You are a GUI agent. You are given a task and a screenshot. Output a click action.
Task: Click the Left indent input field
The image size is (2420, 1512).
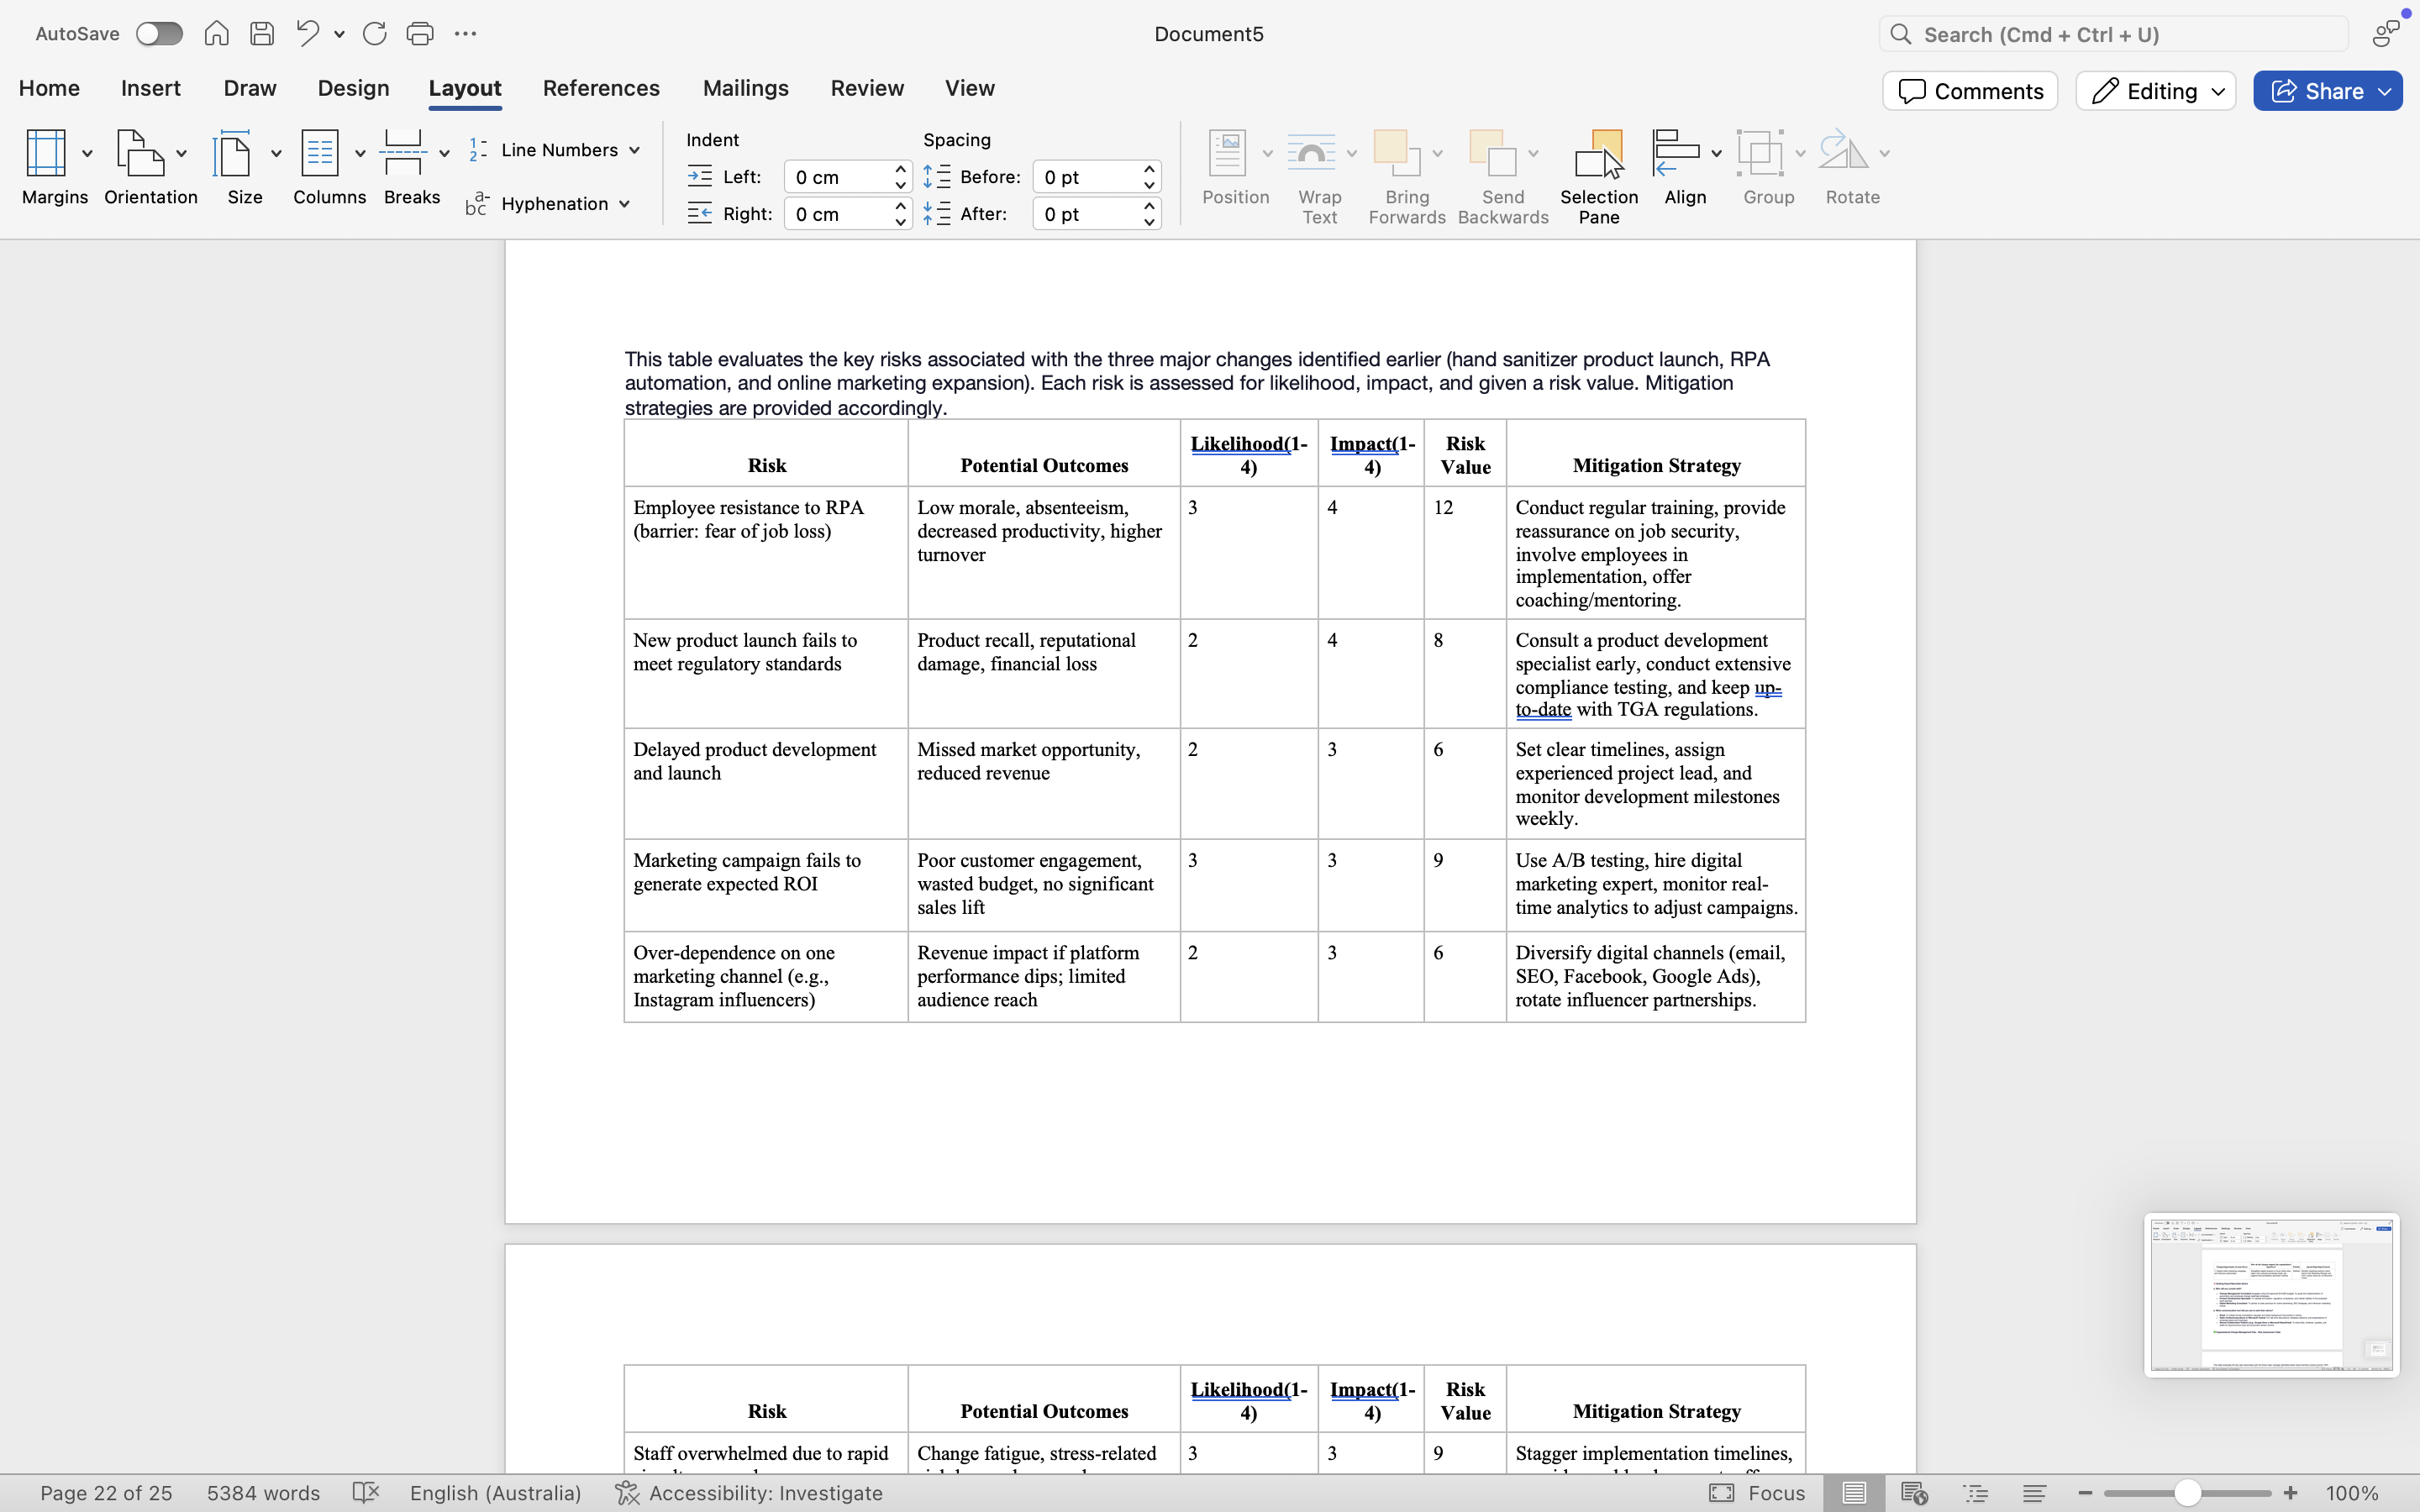837,177
